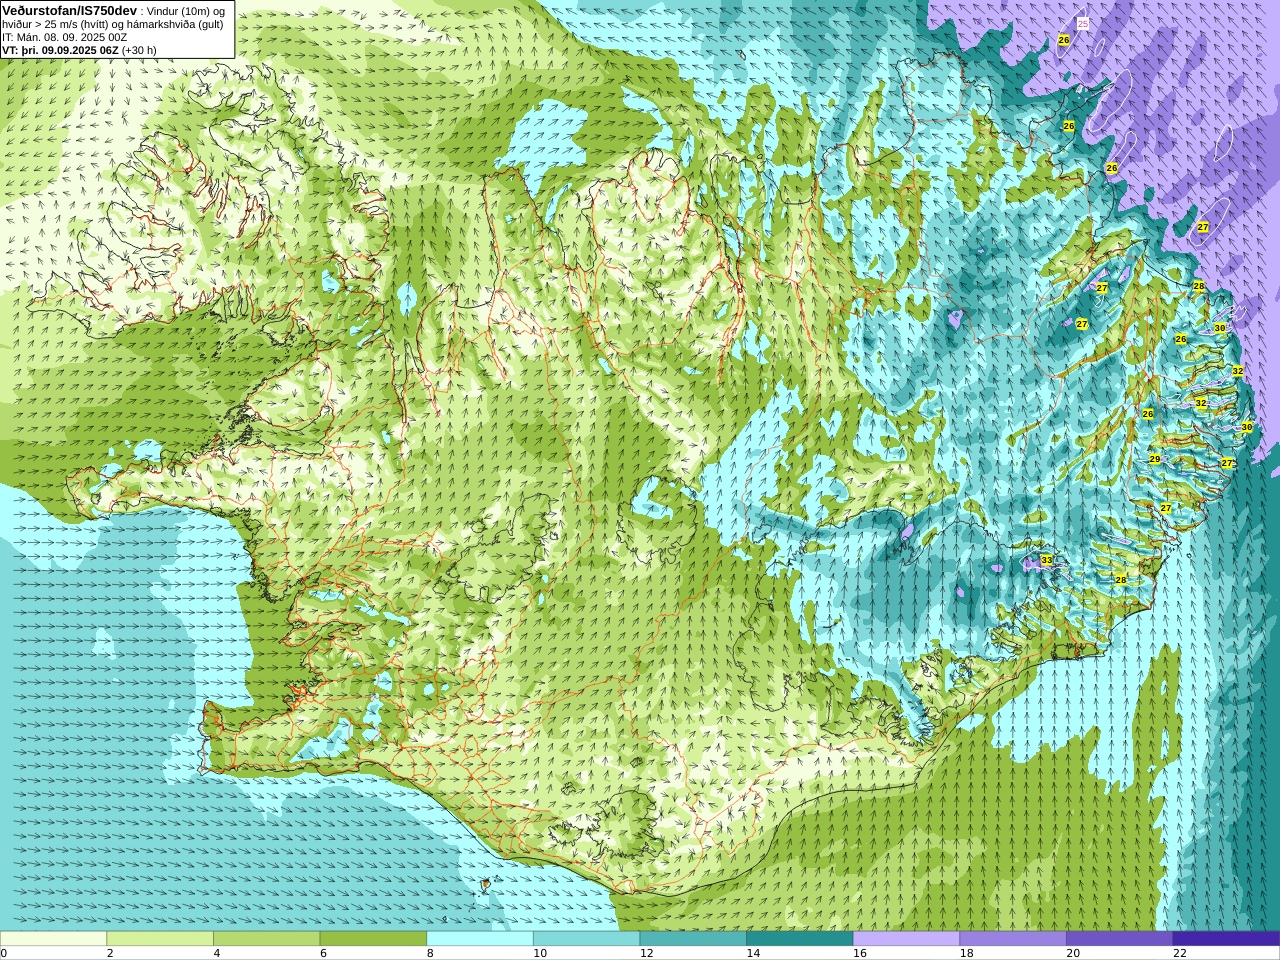Click legend scale number '16'
The height and width of the screenshot is (960, 1280).
click(860, 953)
